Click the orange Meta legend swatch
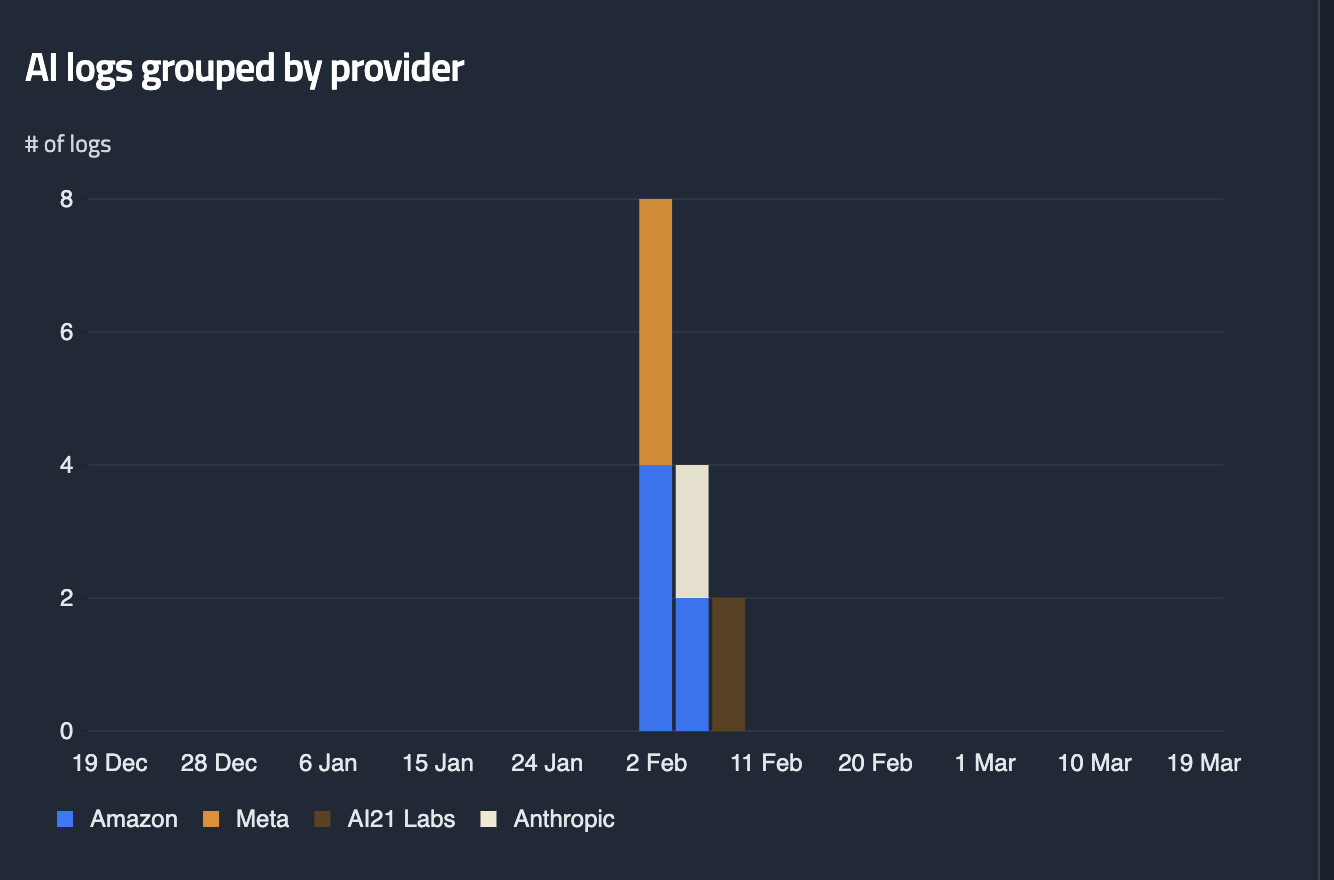1334x880 pixels. coord(211,819)
